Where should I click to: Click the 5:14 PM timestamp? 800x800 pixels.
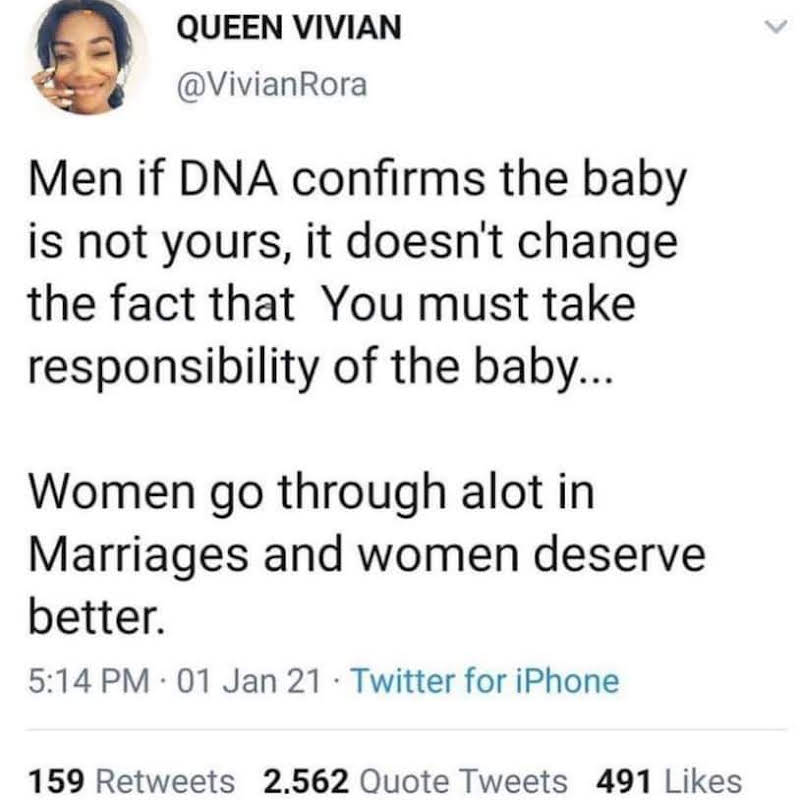[x=89, y=681]
